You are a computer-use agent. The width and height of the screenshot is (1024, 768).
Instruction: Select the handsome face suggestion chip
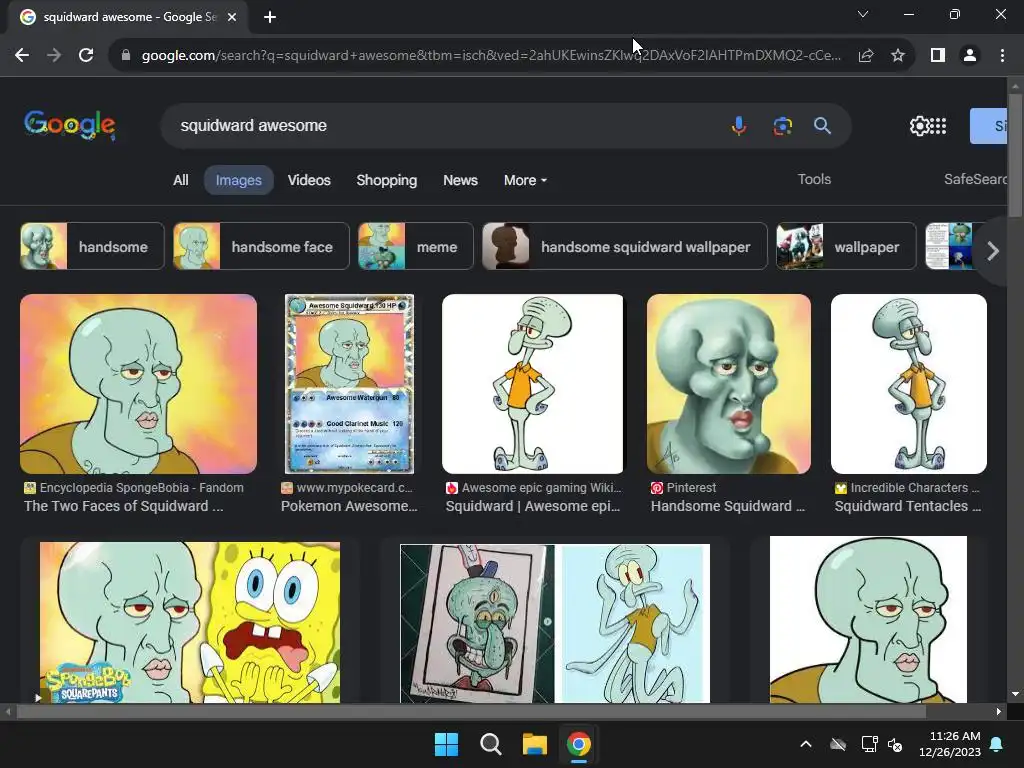pos(261,246)
